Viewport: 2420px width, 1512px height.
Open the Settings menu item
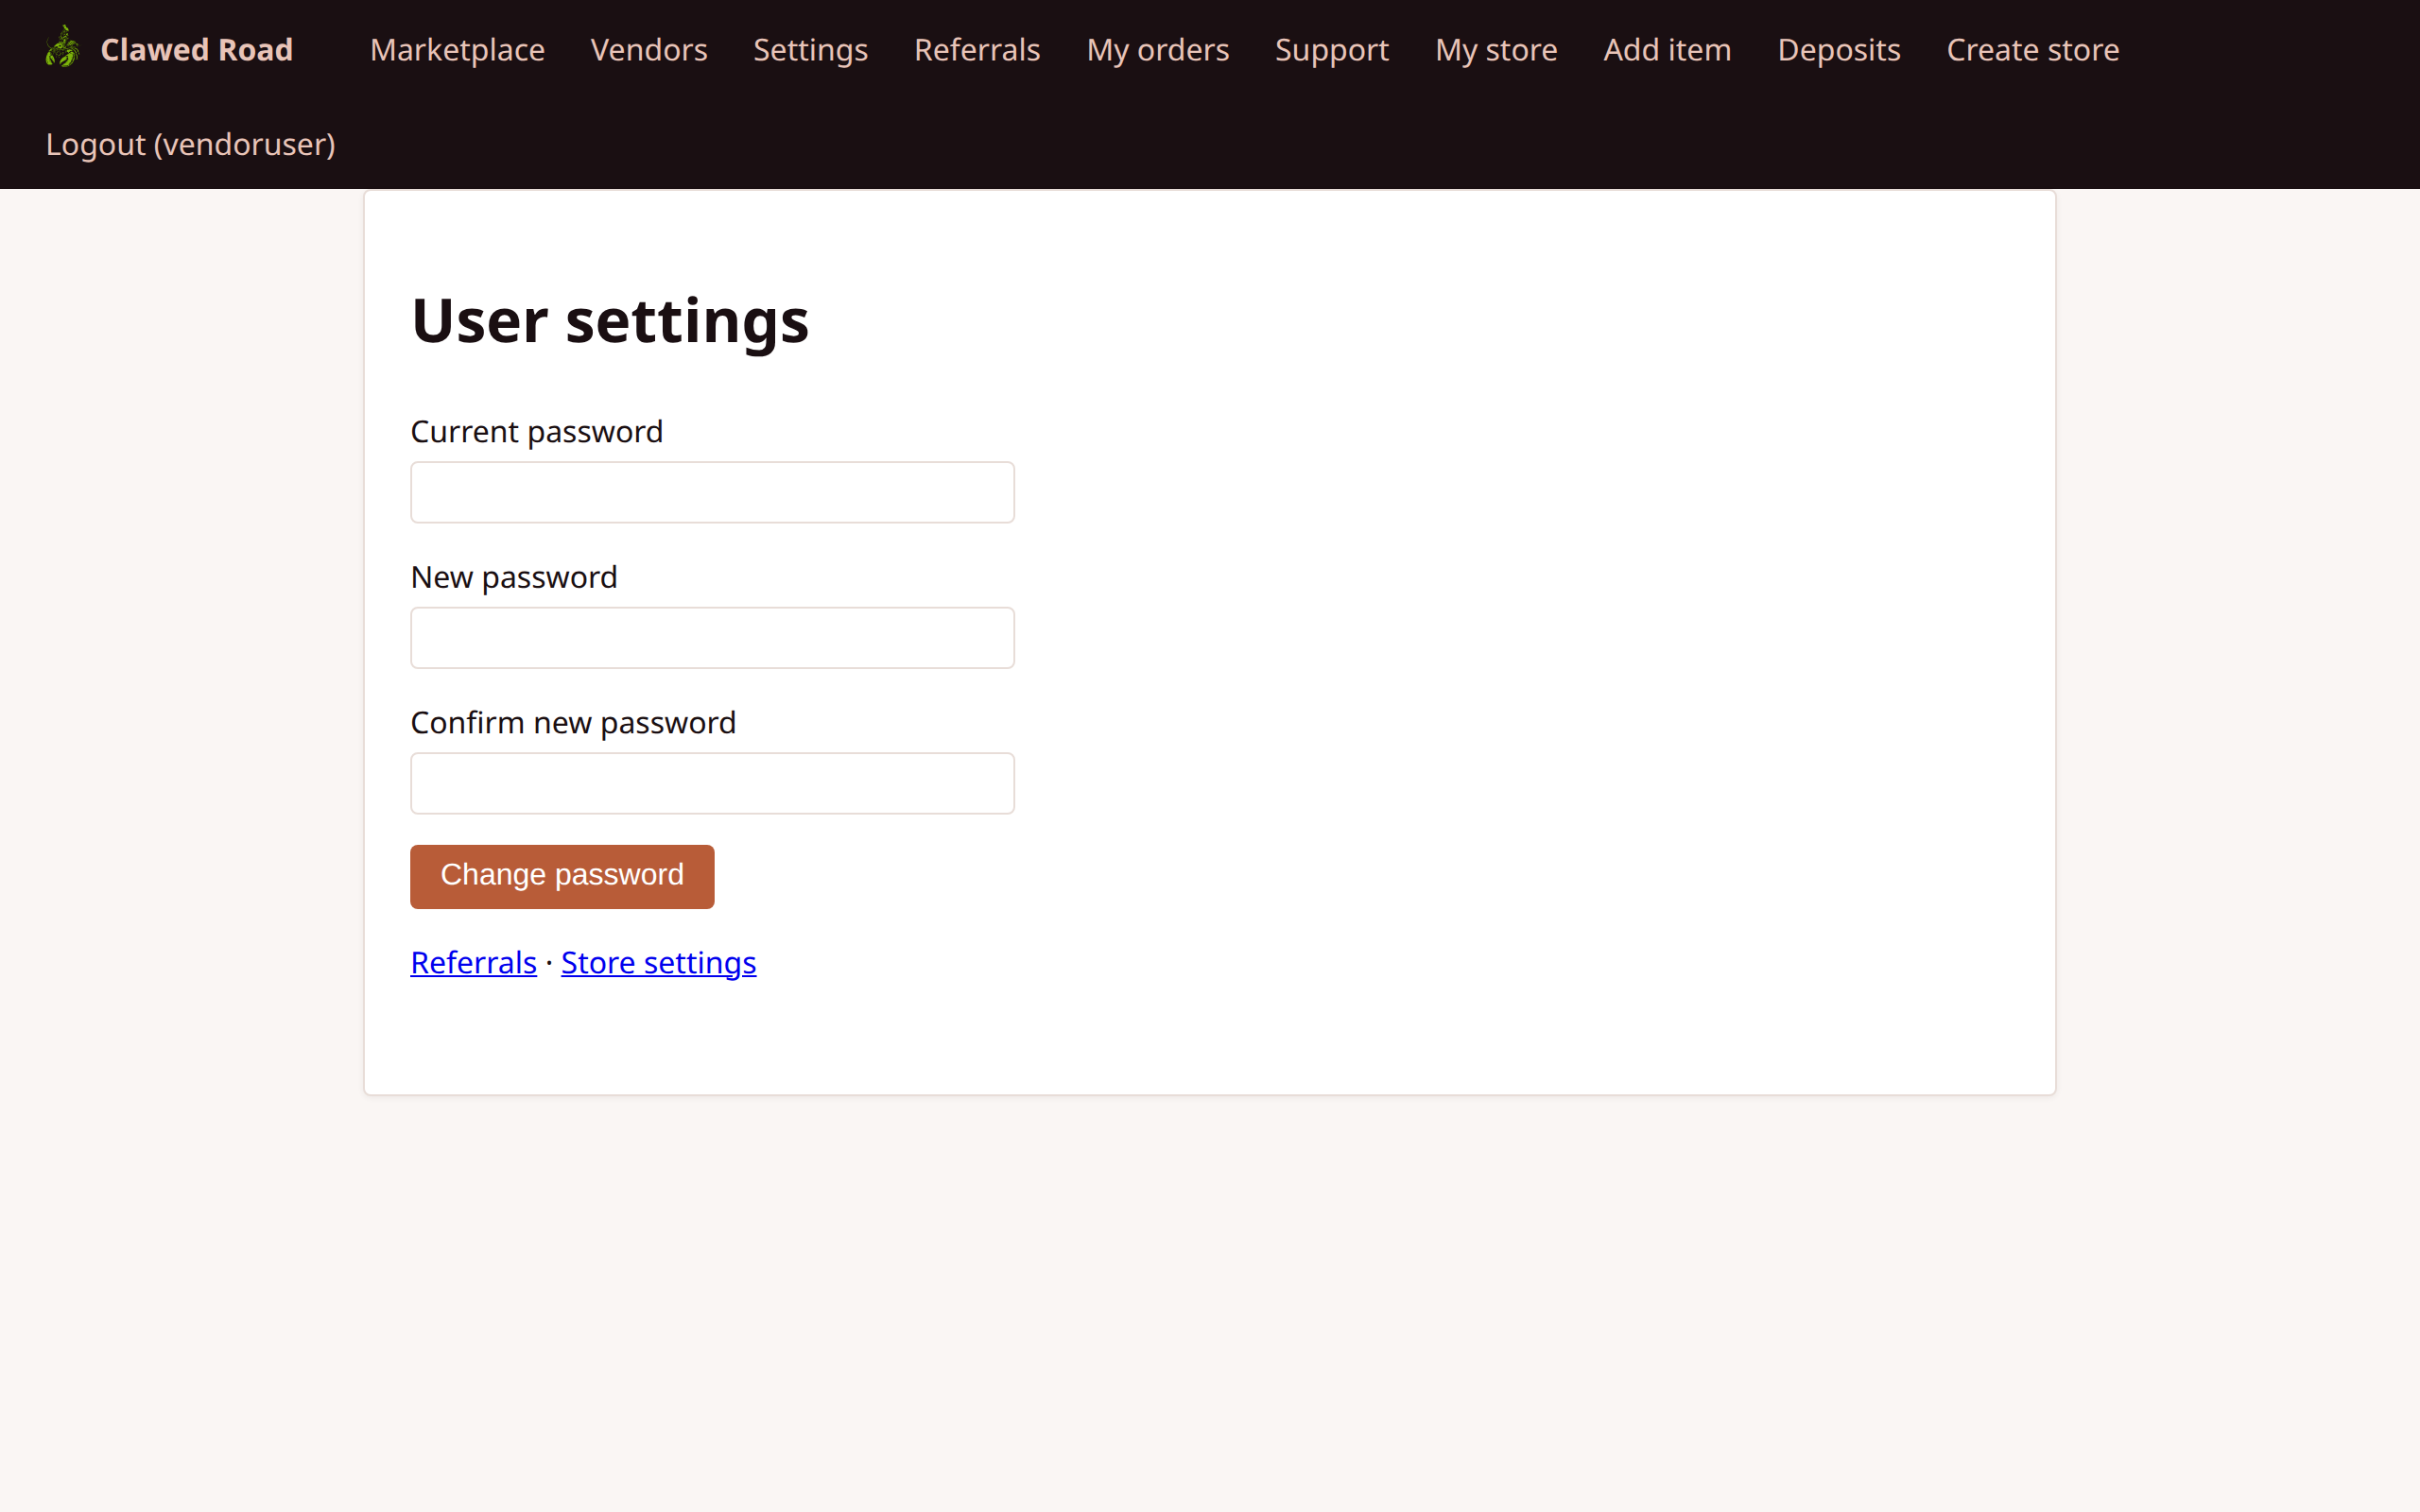click(x=810, y=49)
